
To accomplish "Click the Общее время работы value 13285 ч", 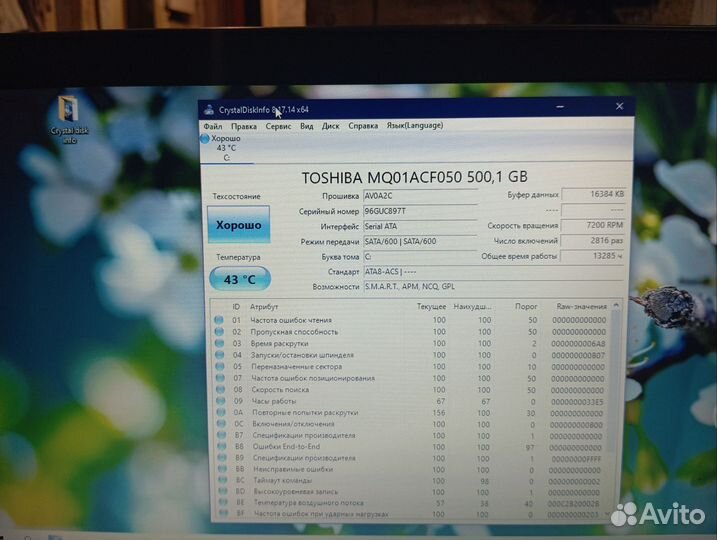I will tap(592, 256).
